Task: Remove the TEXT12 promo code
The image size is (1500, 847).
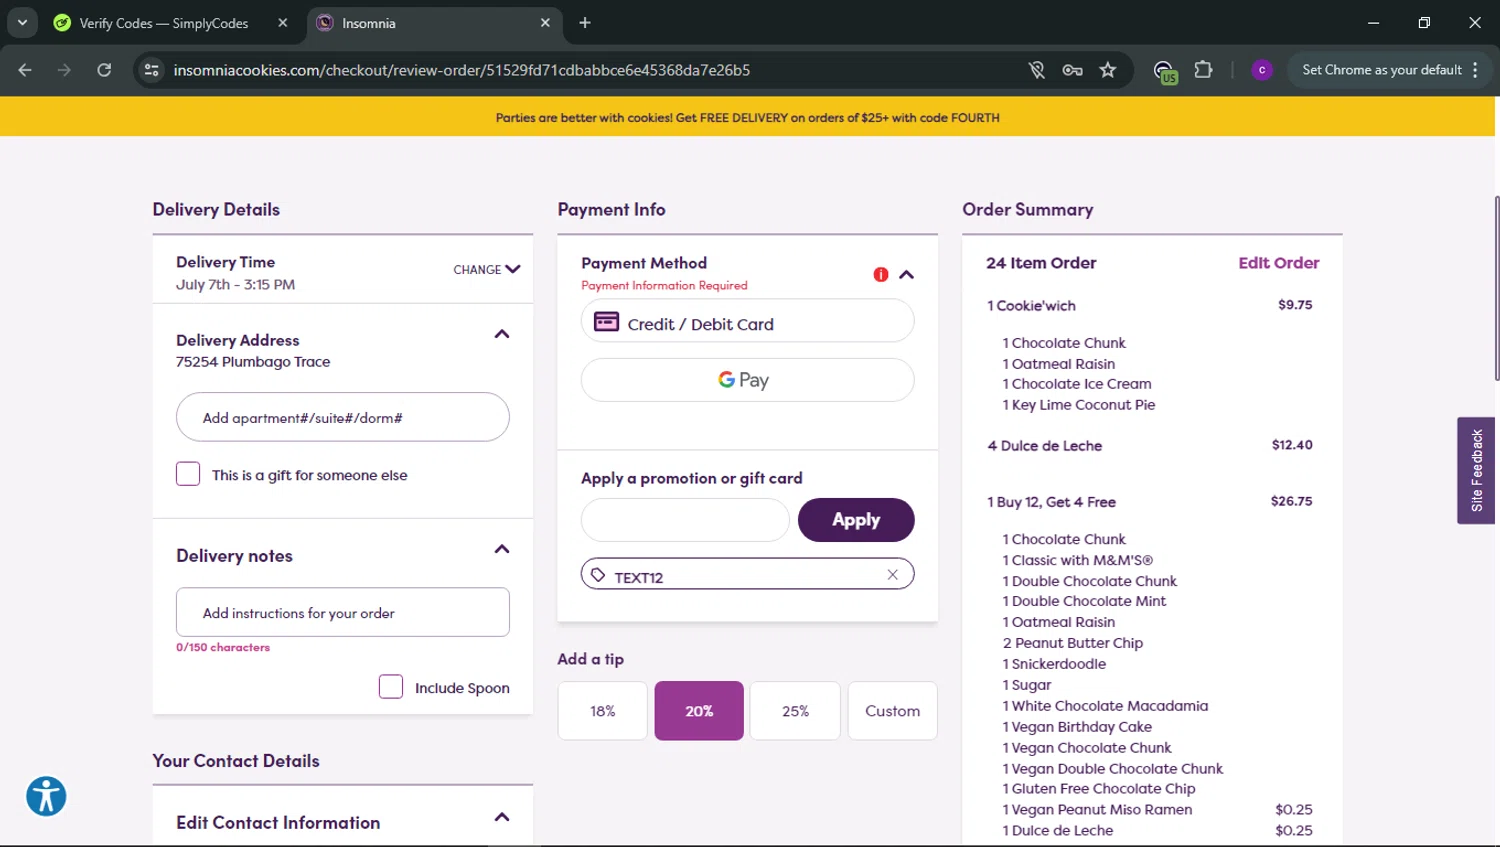Action: pos(892,574)
